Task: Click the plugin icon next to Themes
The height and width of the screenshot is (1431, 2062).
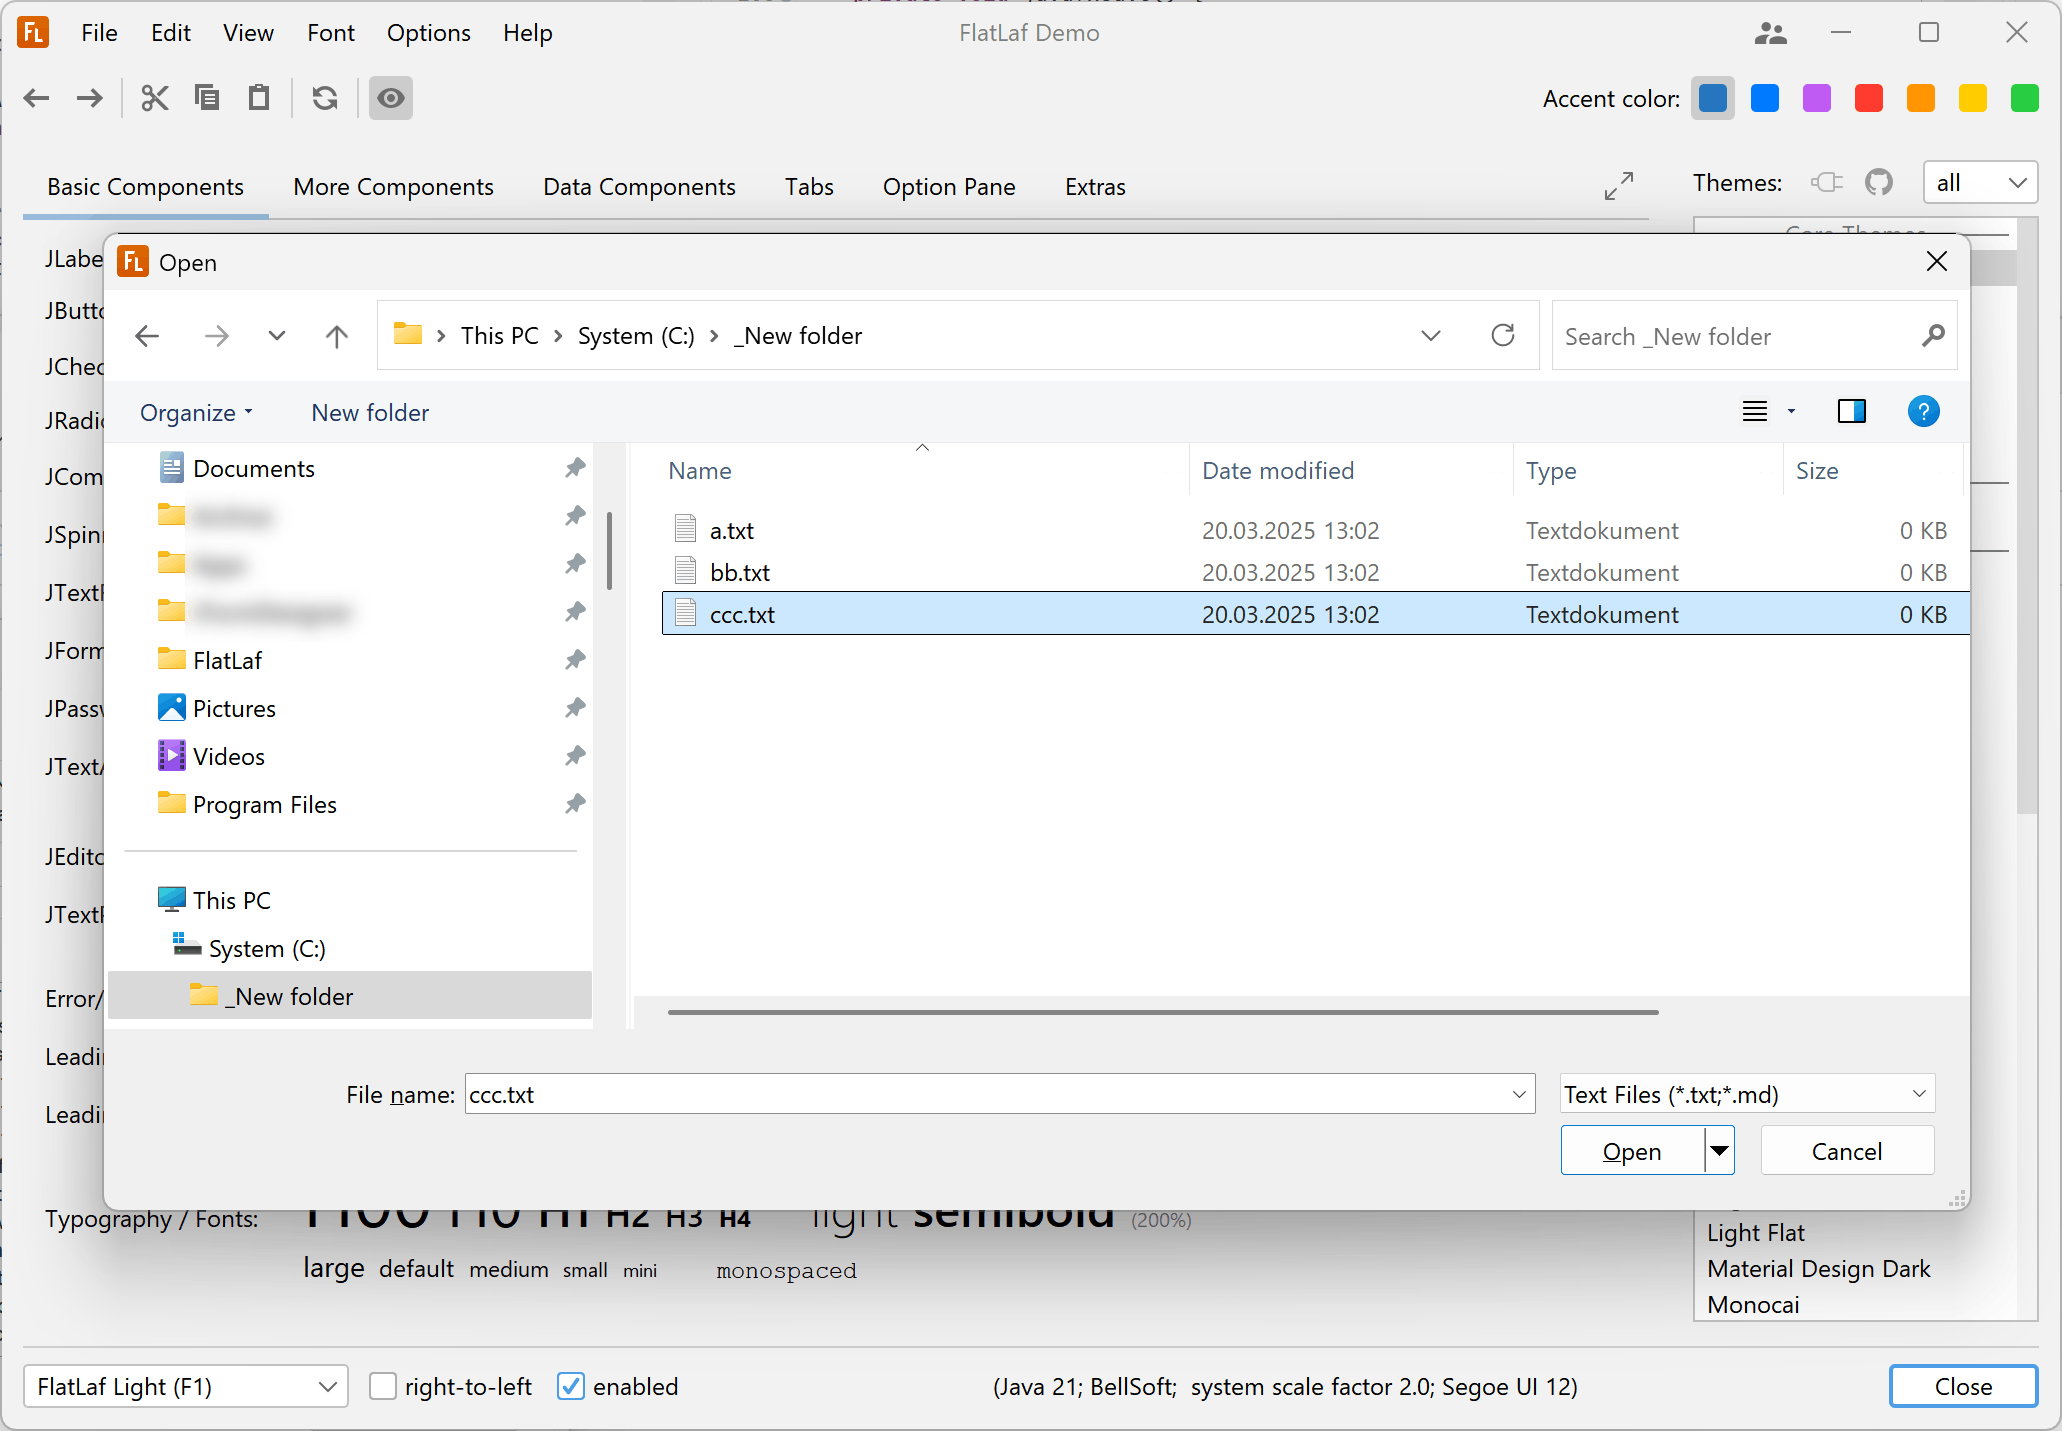Action: pos(1827,182)
